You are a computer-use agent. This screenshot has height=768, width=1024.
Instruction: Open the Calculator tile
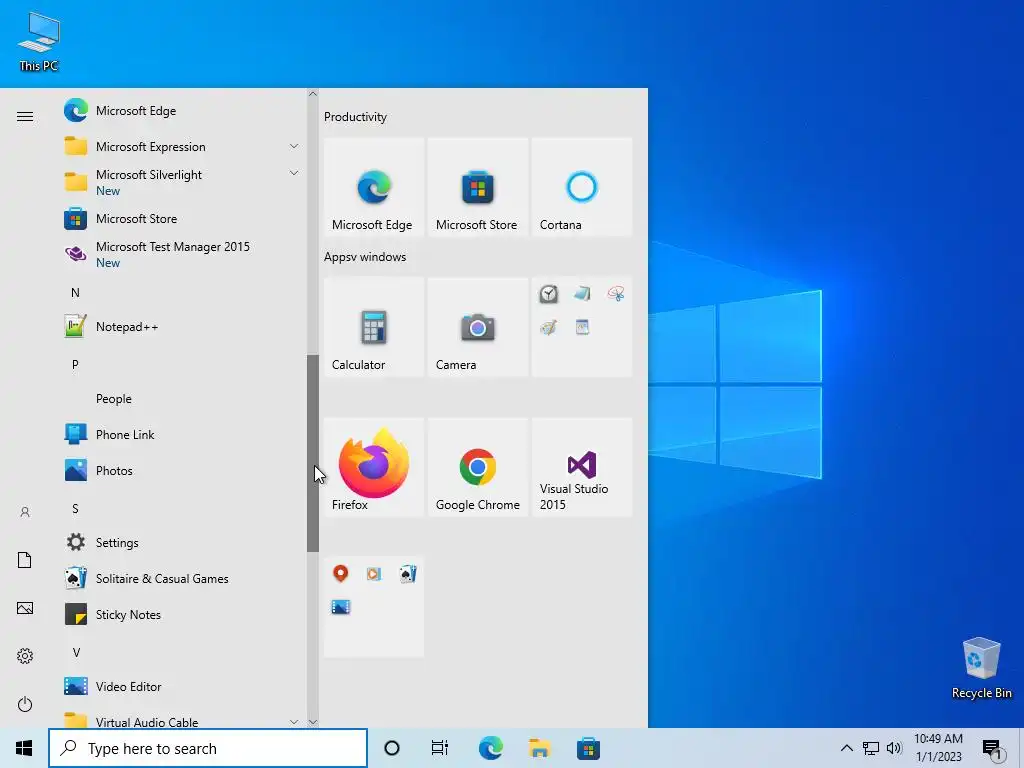(374, 327)
